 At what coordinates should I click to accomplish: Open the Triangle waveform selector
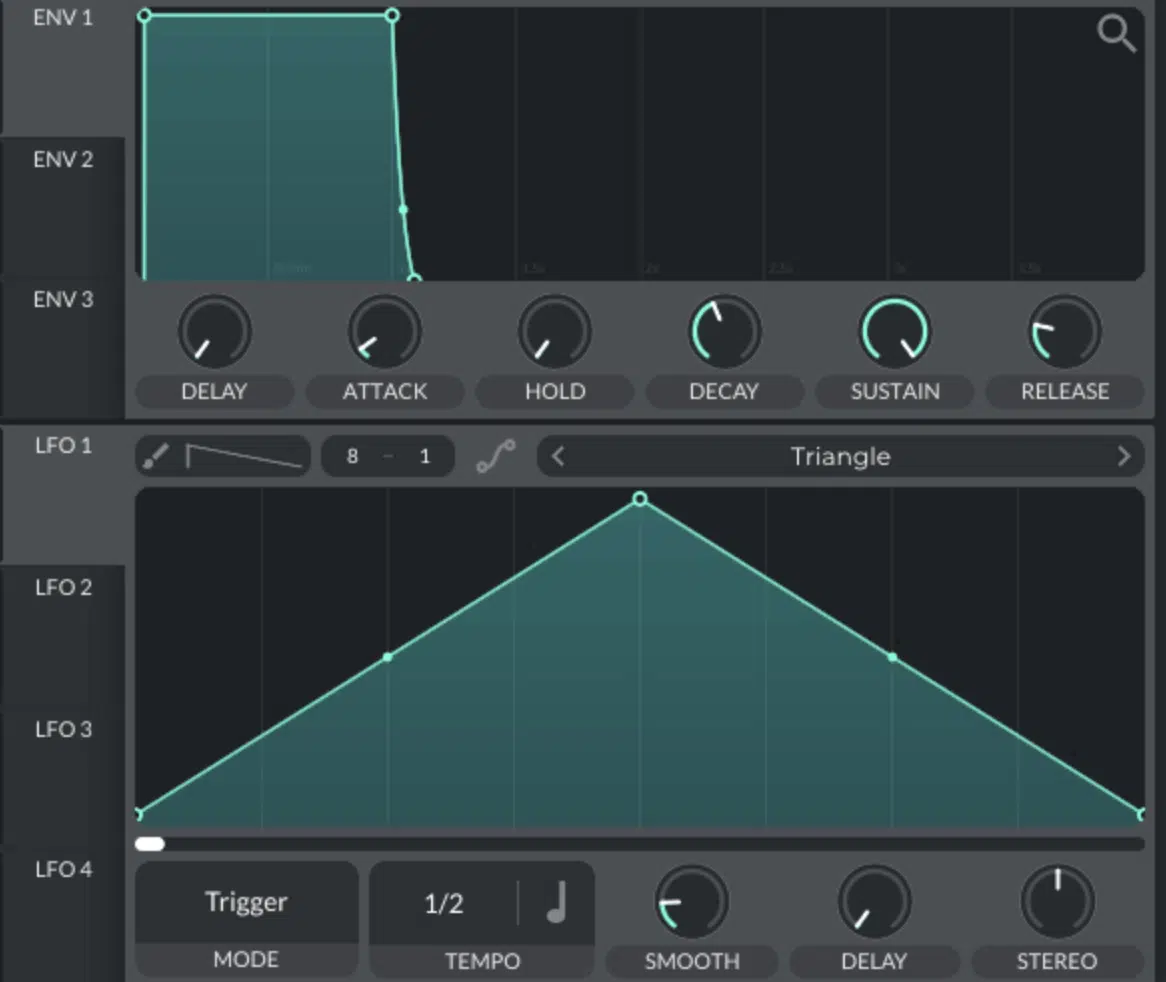[840, 456]
